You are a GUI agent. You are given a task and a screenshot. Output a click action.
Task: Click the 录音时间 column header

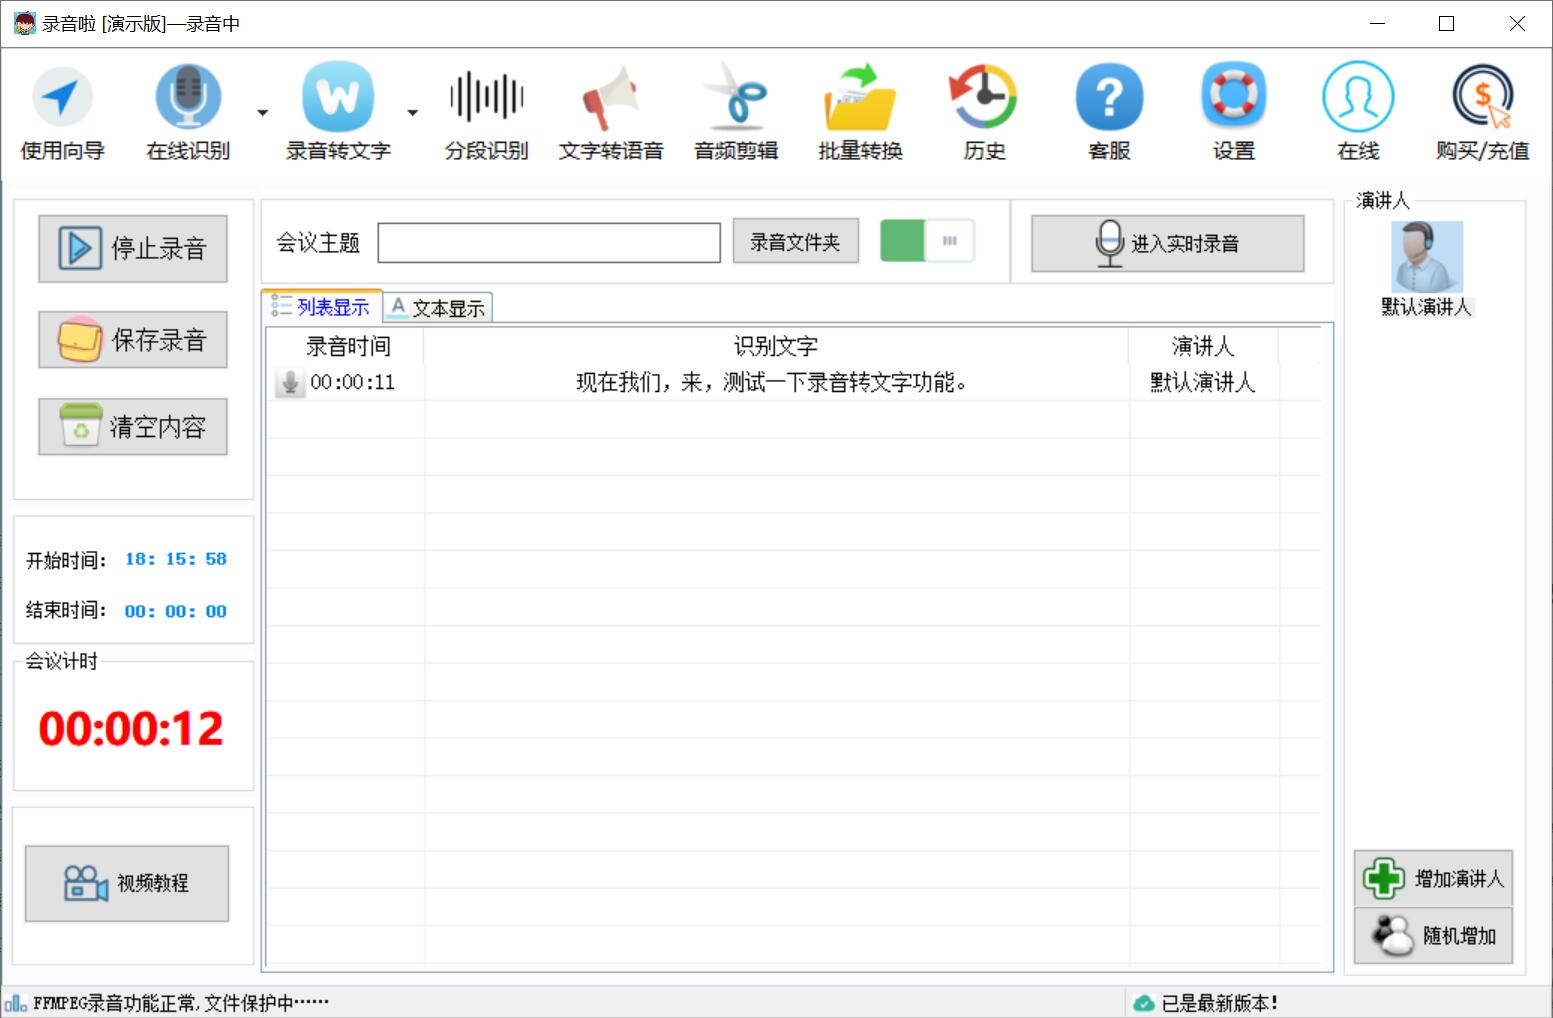pyautogui.click(x=347, y=346)
